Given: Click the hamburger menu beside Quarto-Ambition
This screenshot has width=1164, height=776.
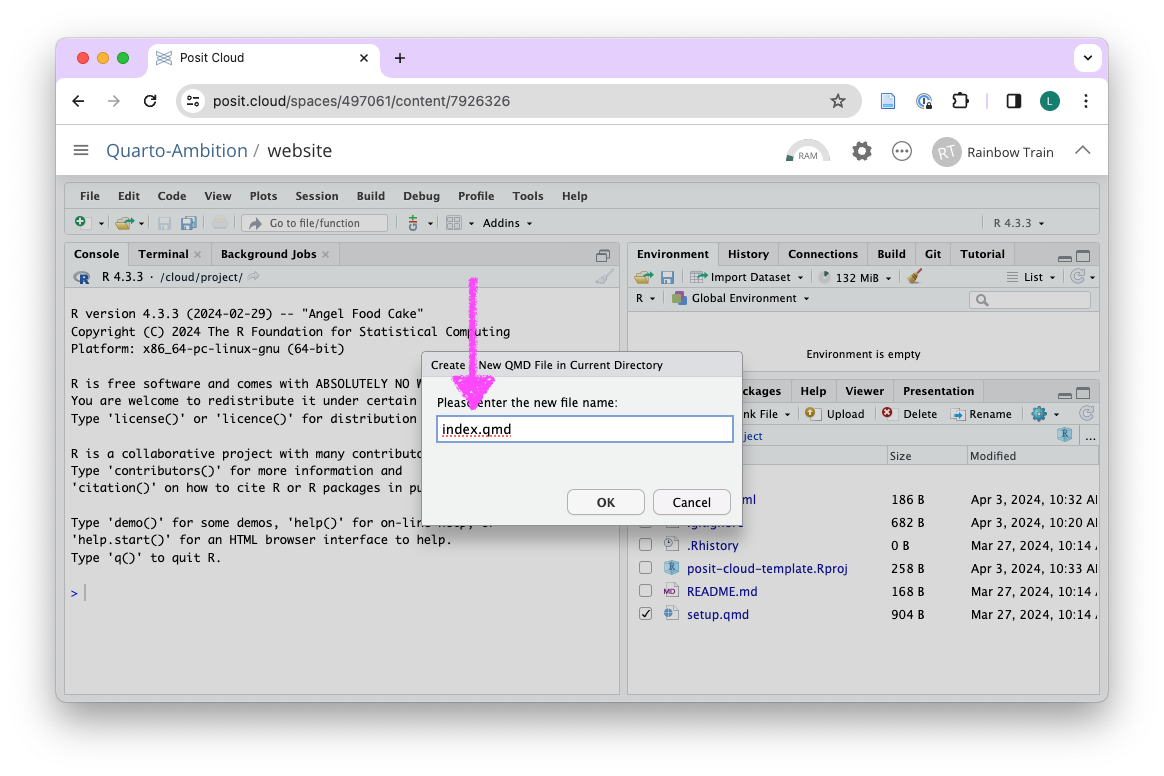Looking at the screenshot, I should click(x=81, y=151).
